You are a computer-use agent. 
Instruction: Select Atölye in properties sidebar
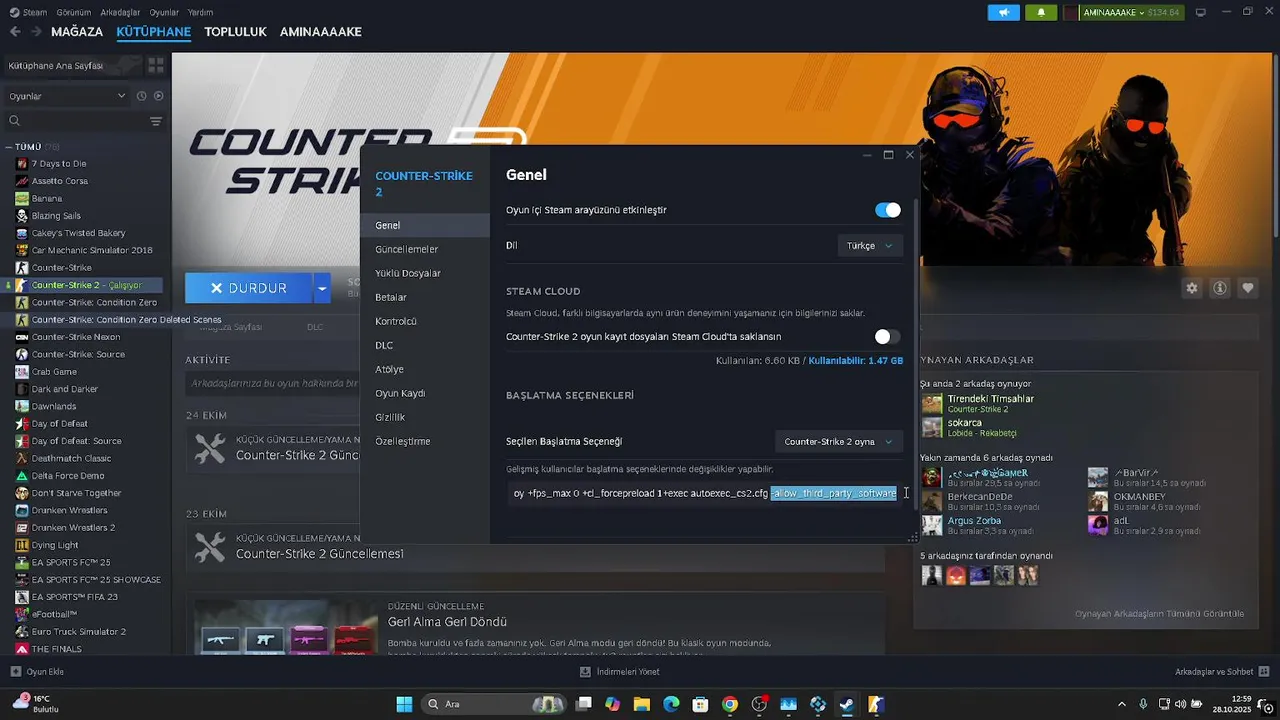pos(425,369)
